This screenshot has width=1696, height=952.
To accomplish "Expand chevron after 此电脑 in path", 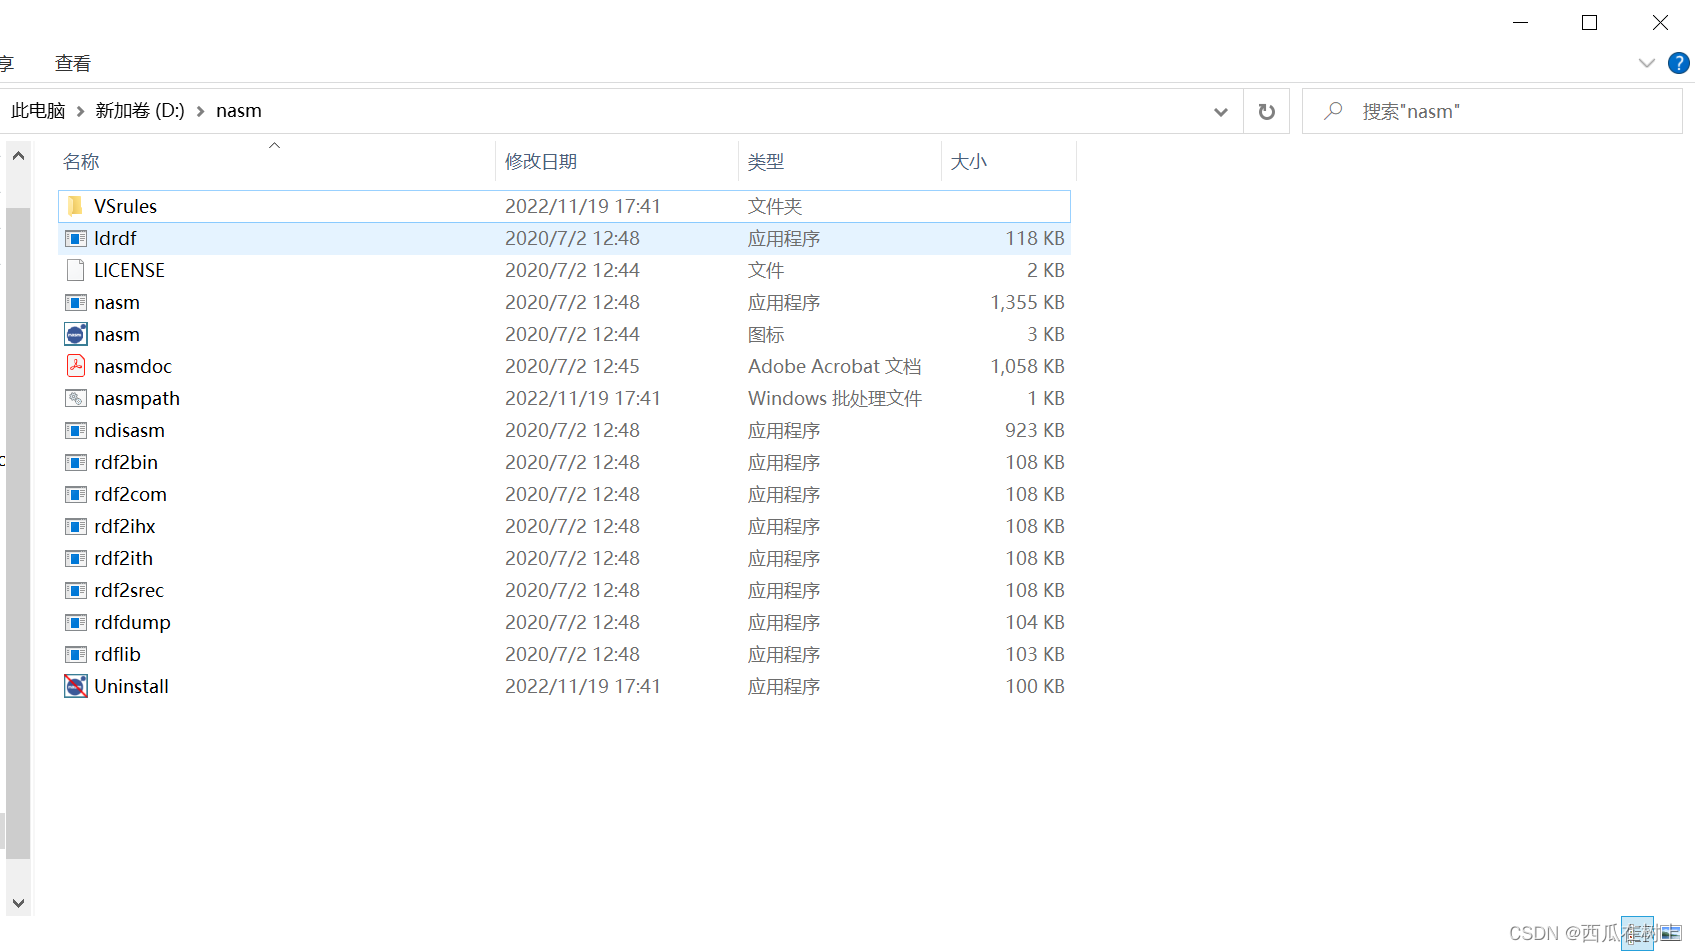I will (x=81, y=111).
